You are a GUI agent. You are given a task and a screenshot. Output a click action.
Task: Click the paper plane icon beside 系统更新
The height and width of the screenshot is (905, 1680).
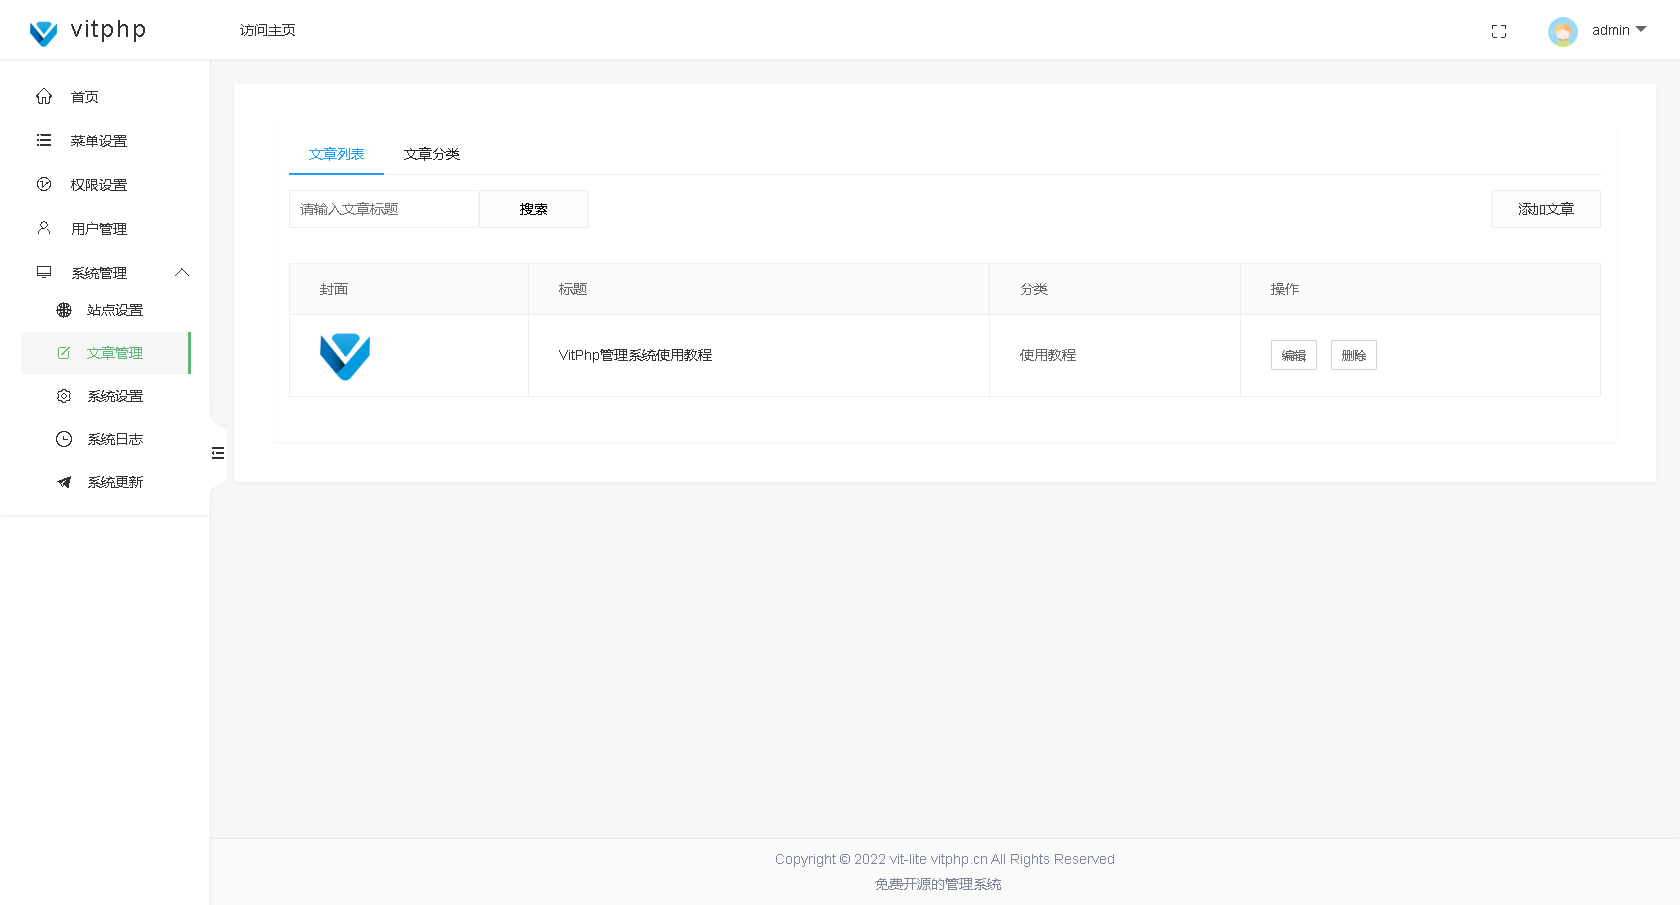coord(64,482)
